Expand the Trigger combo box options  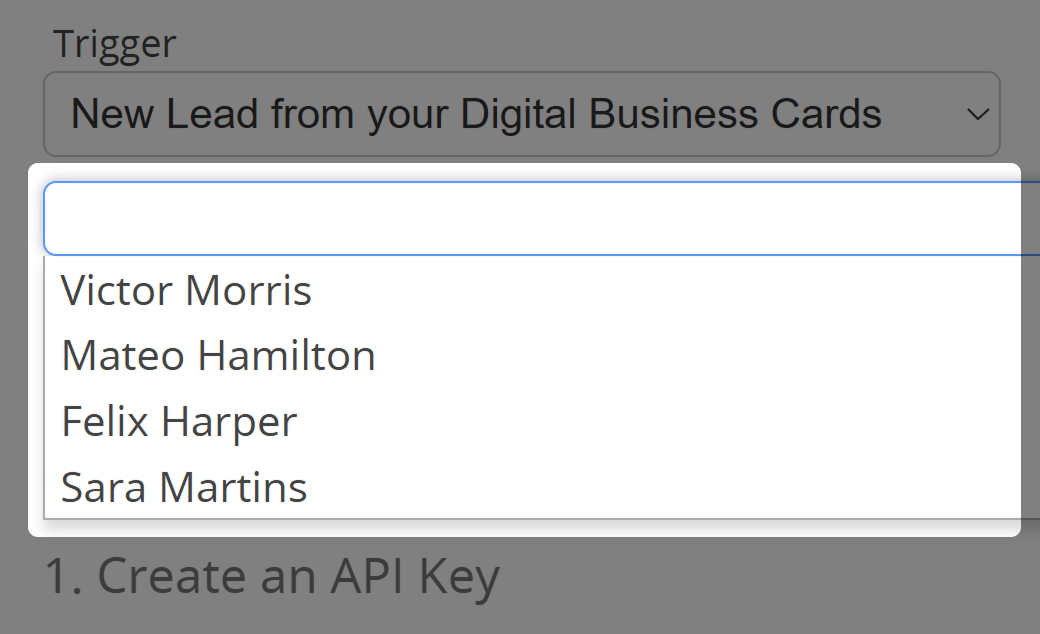520,114
